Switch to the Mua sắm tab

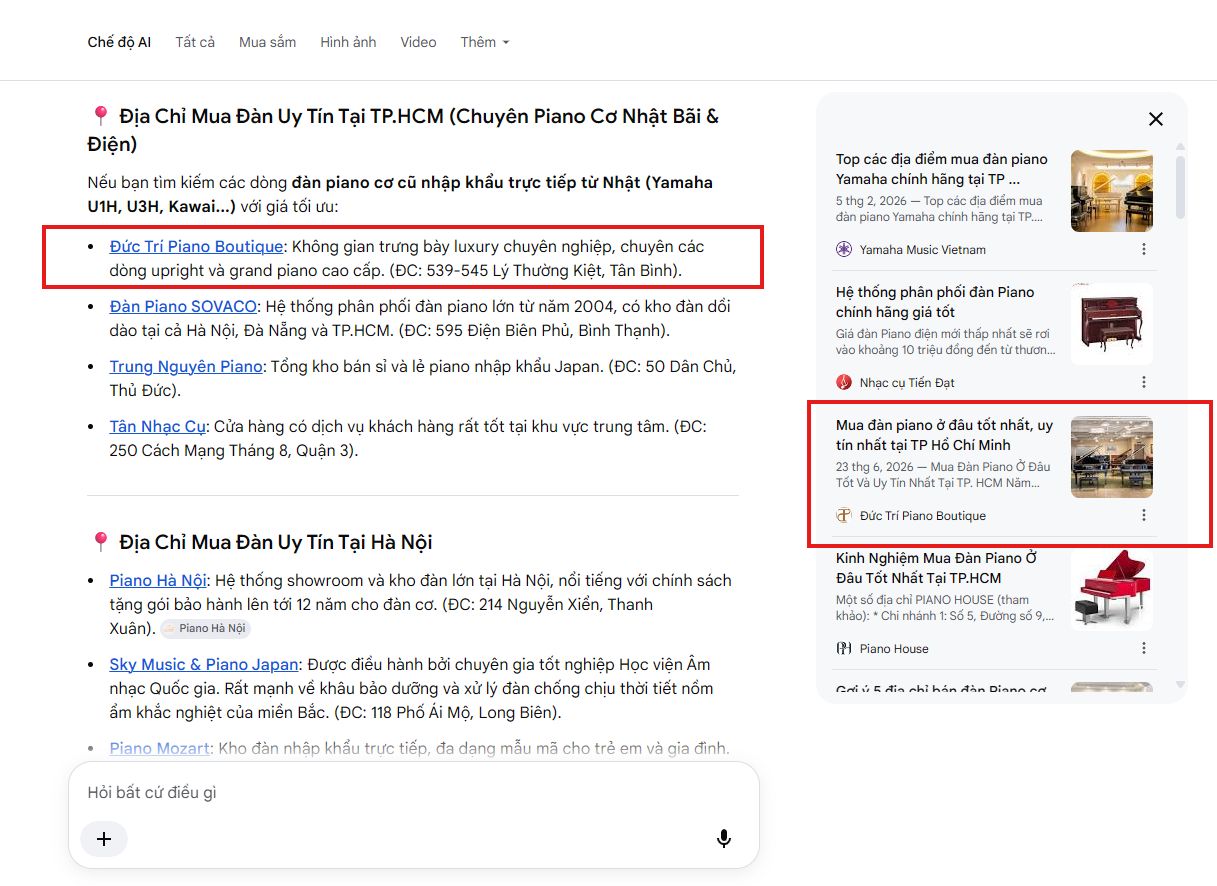[x=268, y=42]
